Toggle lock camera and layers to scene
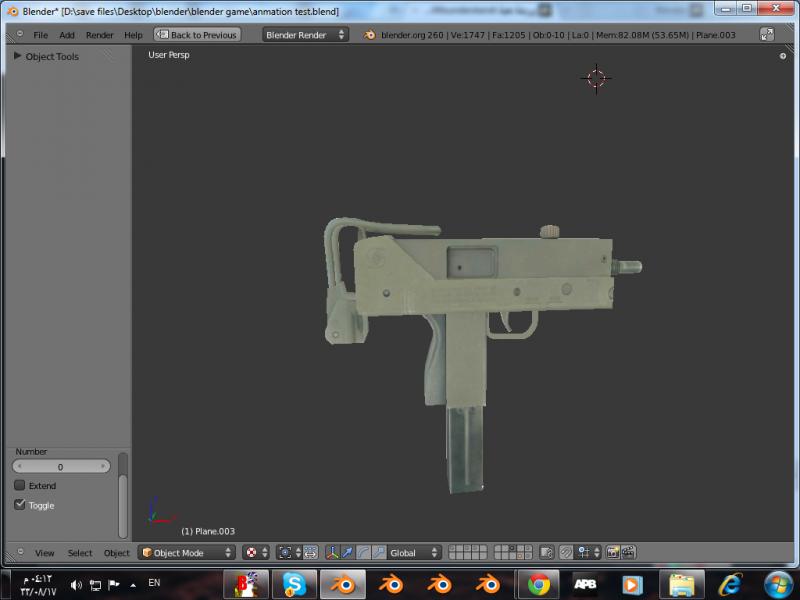 [546, 553]
